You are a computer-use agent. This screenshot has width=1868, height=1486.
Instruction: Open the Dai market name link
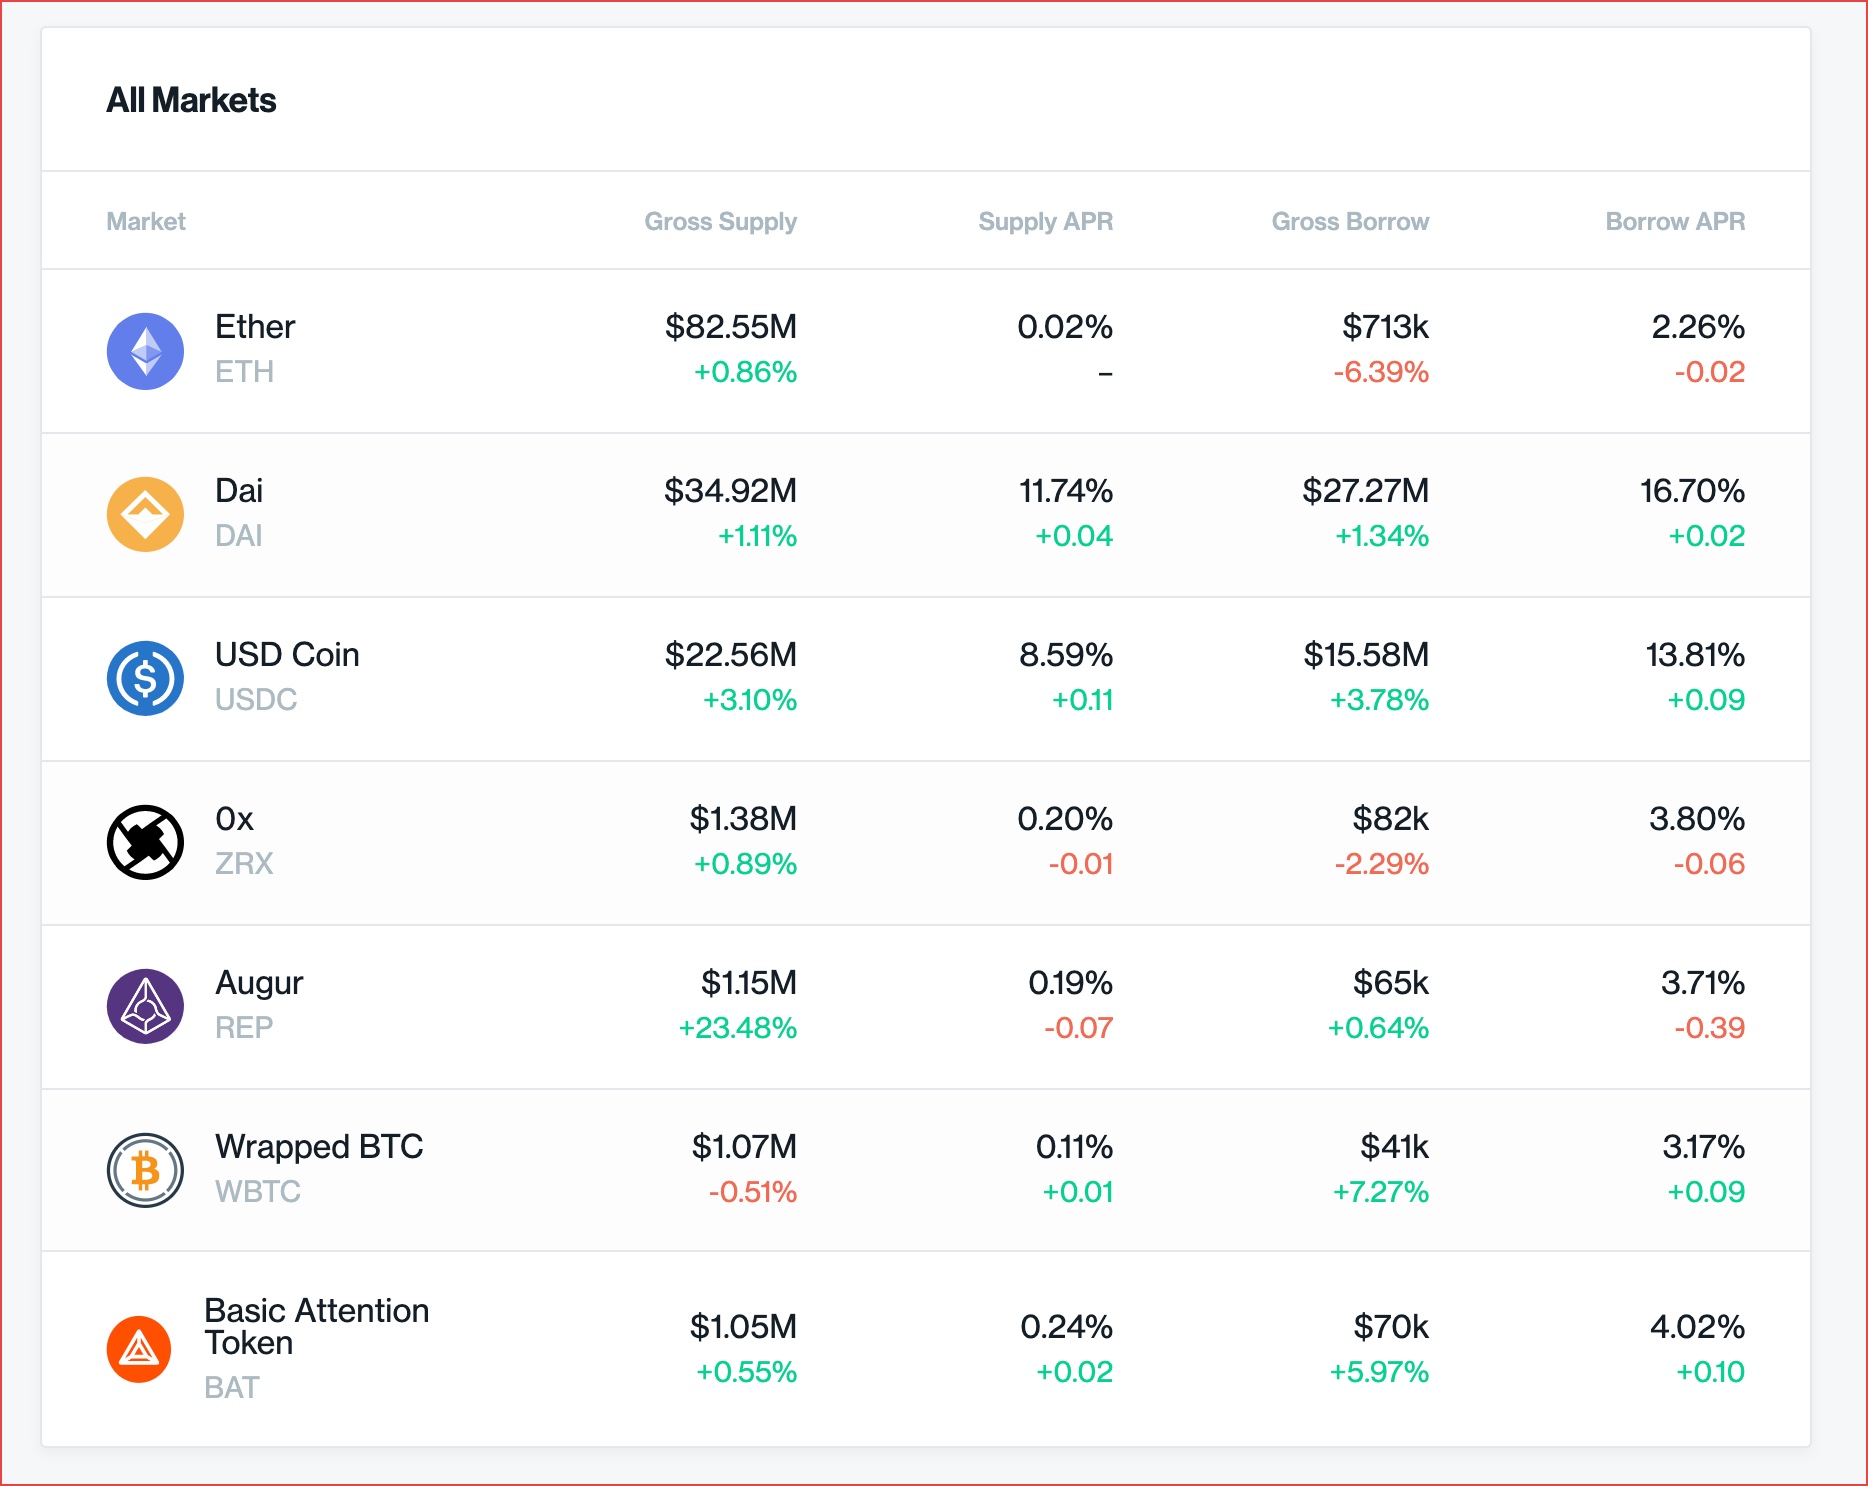click(x=239, y=491)
